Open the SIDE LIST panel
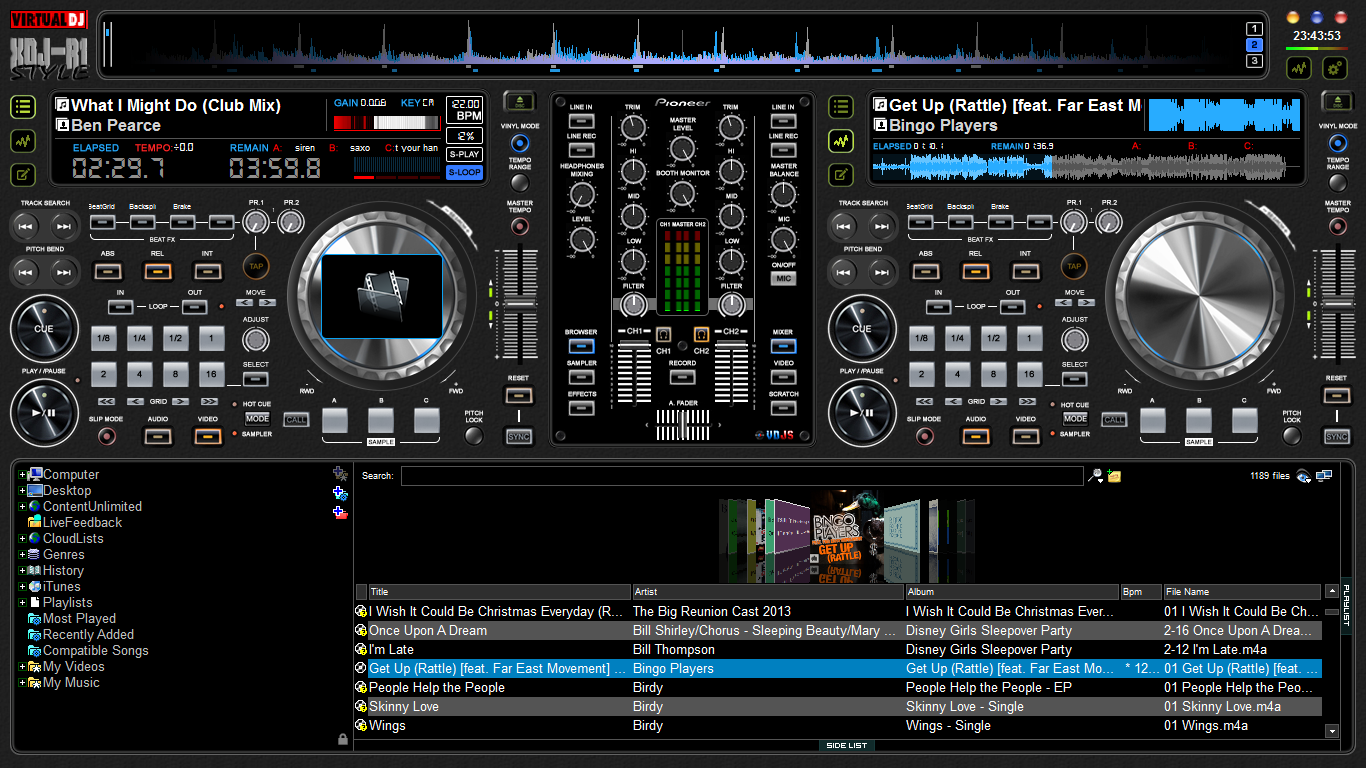 846,745
